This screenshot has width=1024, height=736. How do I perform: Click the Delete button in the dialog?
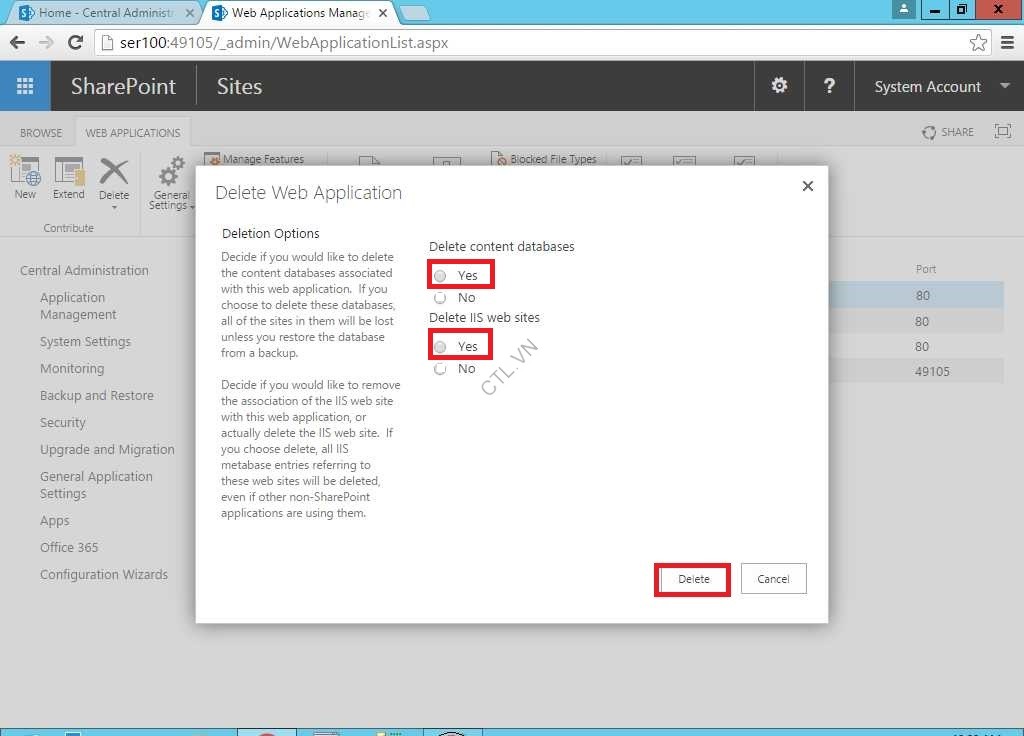tap(692, 578)
